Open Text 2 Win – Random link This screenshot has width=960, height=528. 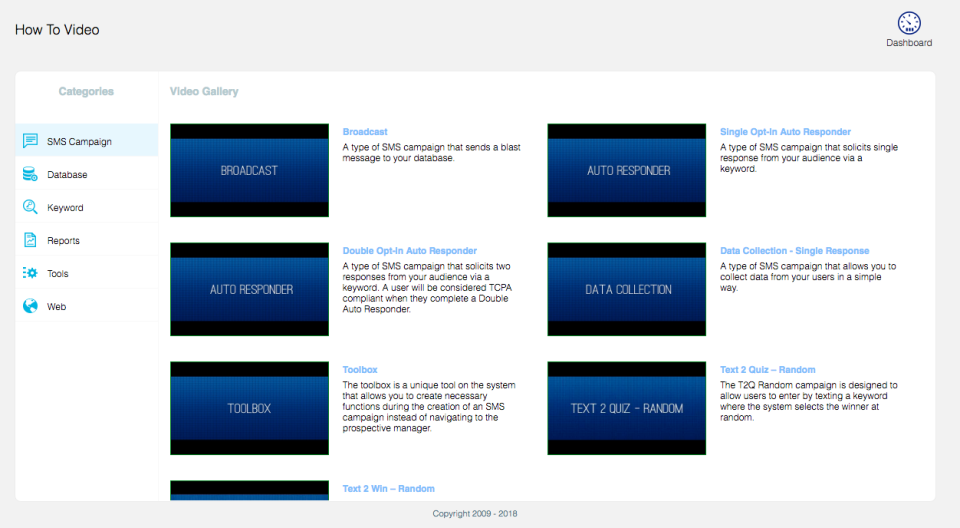pyautogui.click(x=388, y=488)
